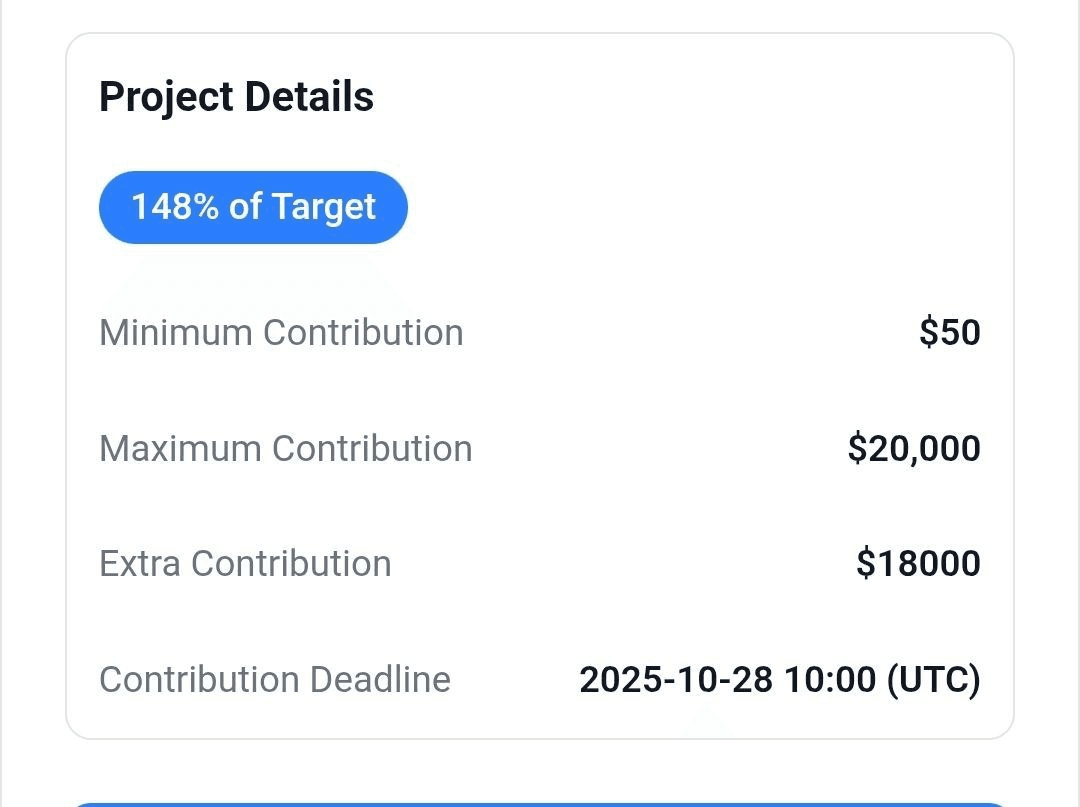The image size is (1080, 807).
Task: Select the $20,000 maximum contribution value
Action: click(x=914, y=449)
